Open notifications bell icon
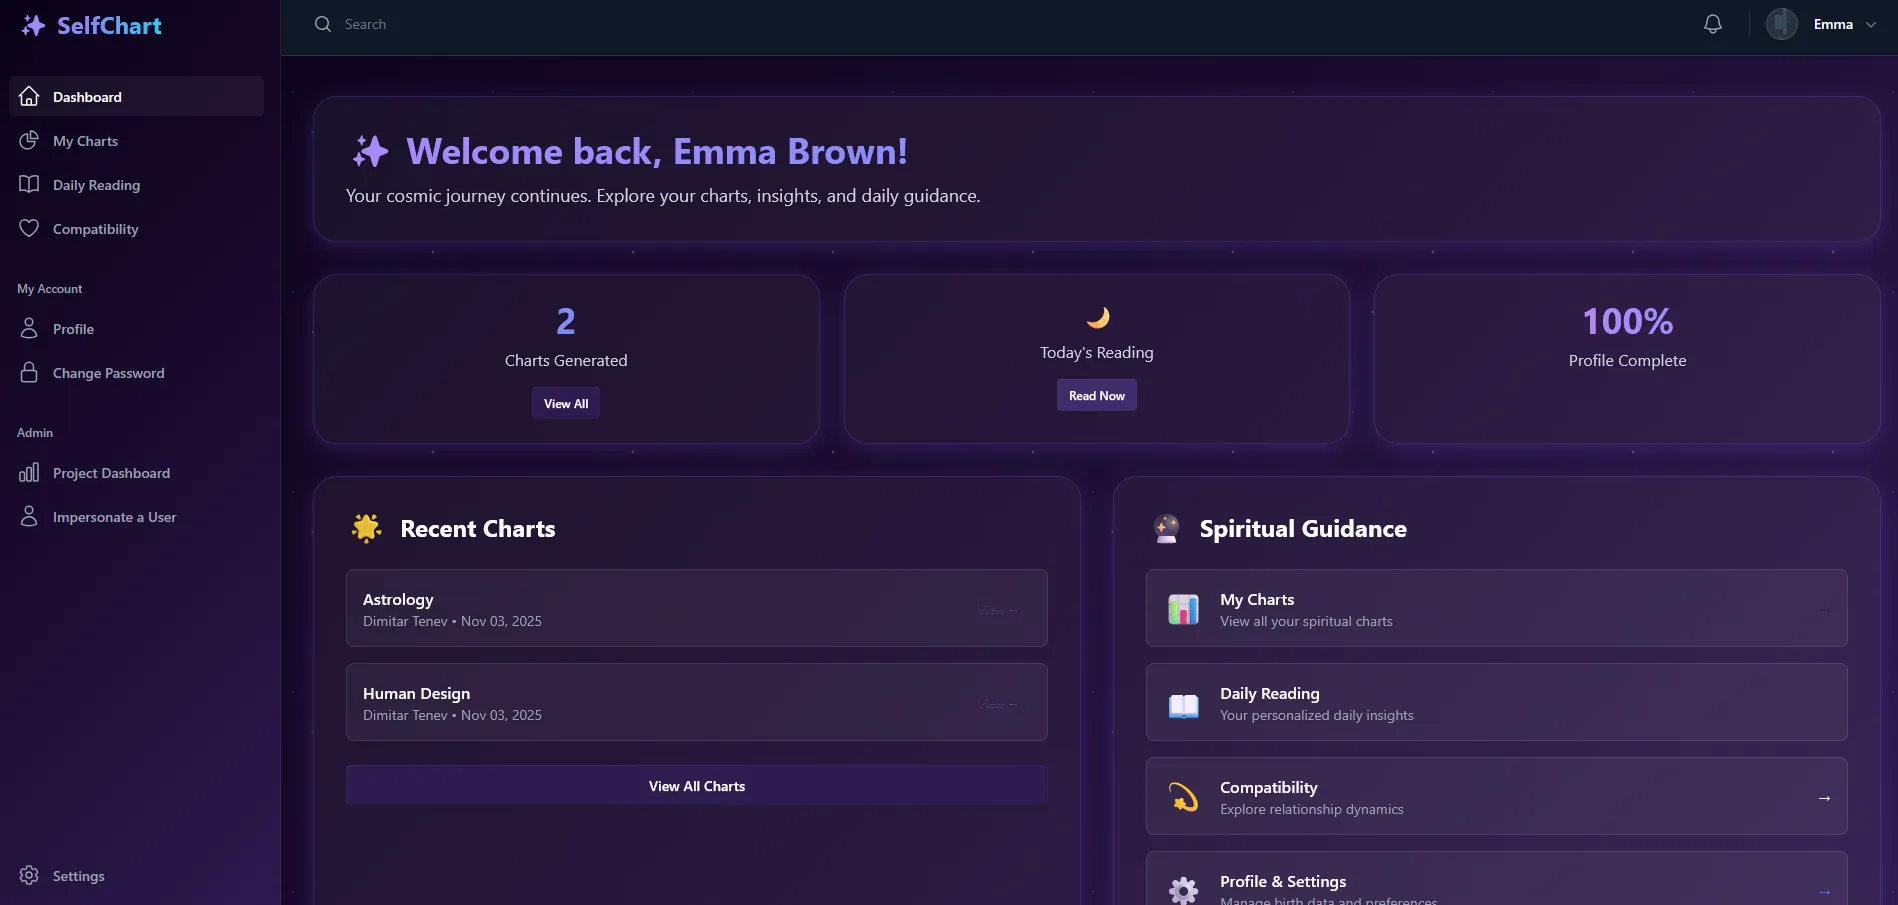1898x905 pixels. click(1713, 24)
